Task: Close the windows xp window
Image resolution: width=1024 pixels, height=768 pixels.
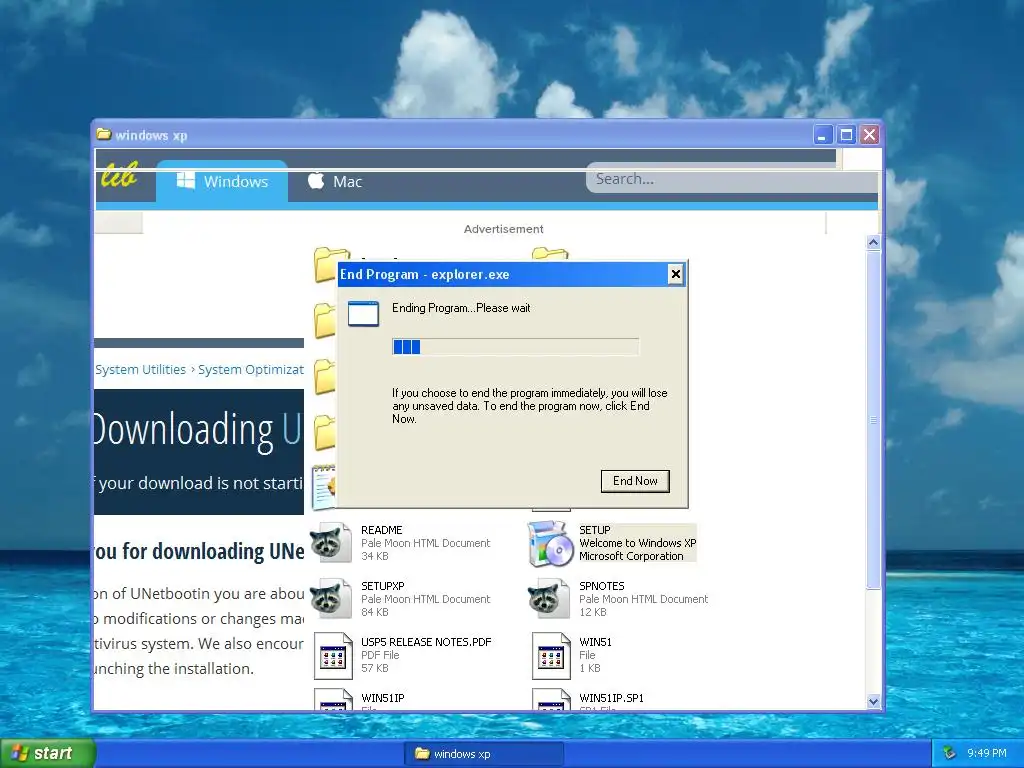Action: click(869, 135)
